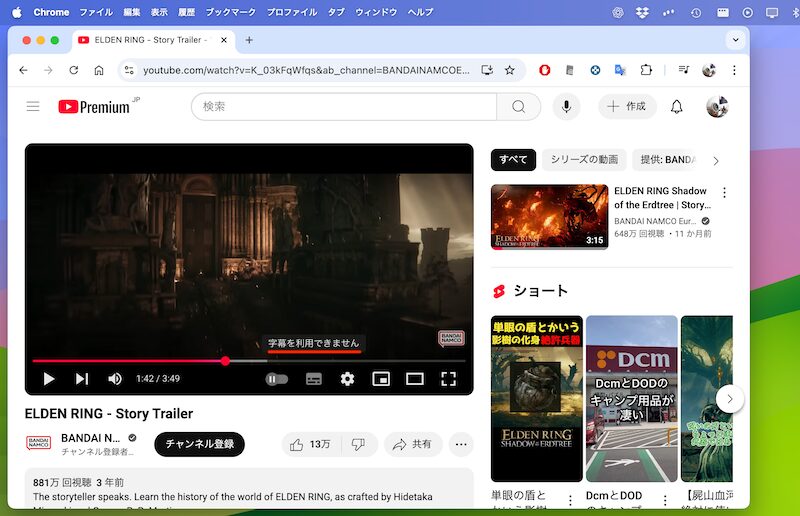Open BANDAI N... channel name under video
This screenshot has width=800, height=516.
91,438
